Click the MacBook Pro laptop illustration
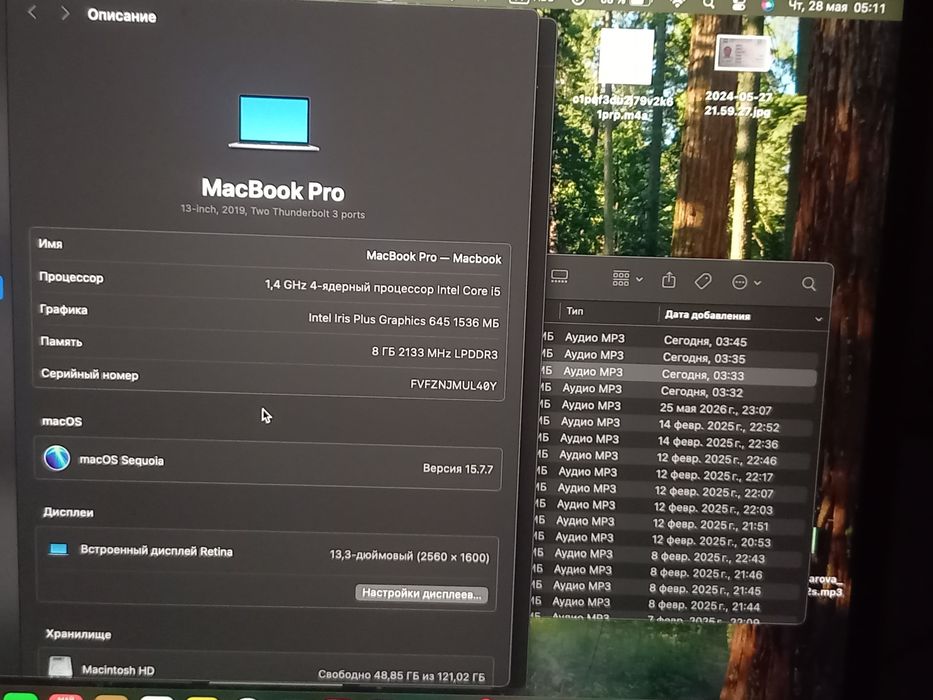 pyautogui.click(x=274, y=122)
